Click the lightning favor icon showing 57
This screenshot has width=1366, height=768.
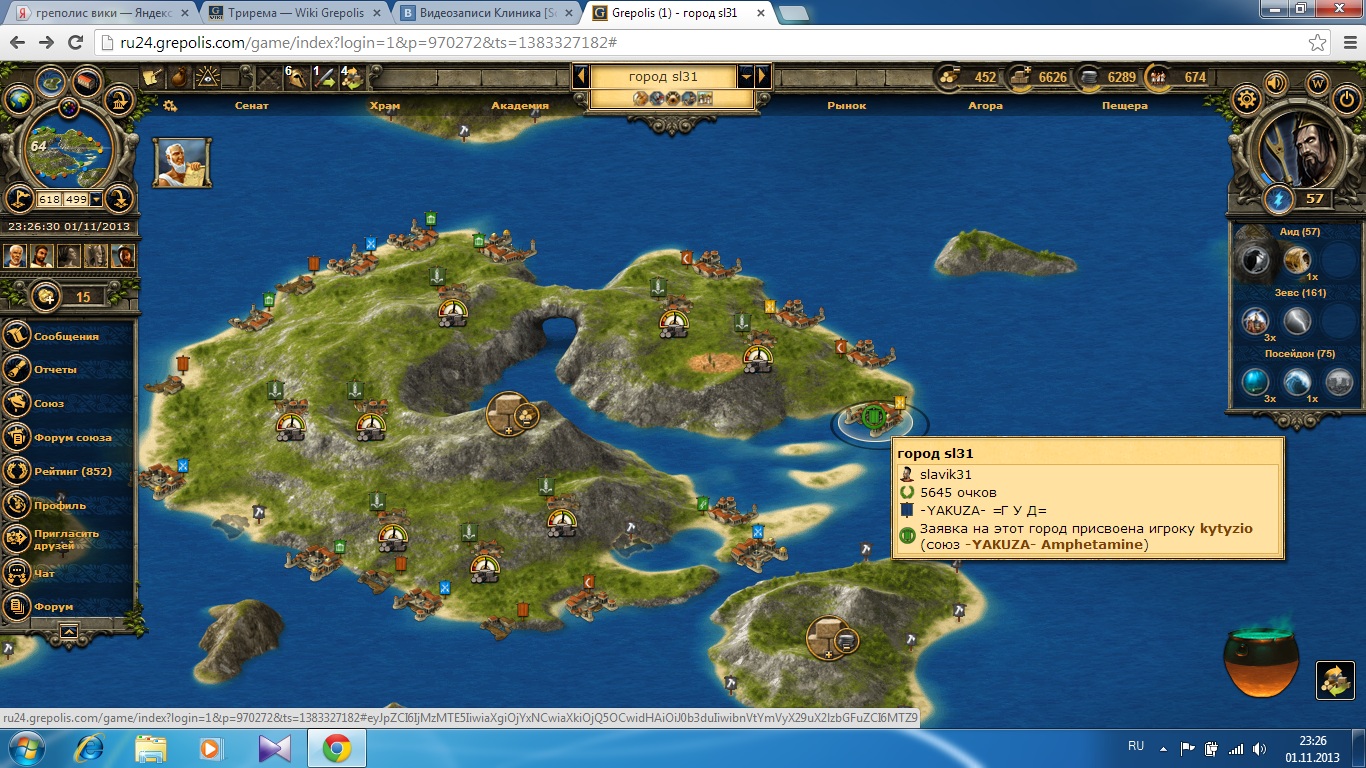coord(1278,198)
